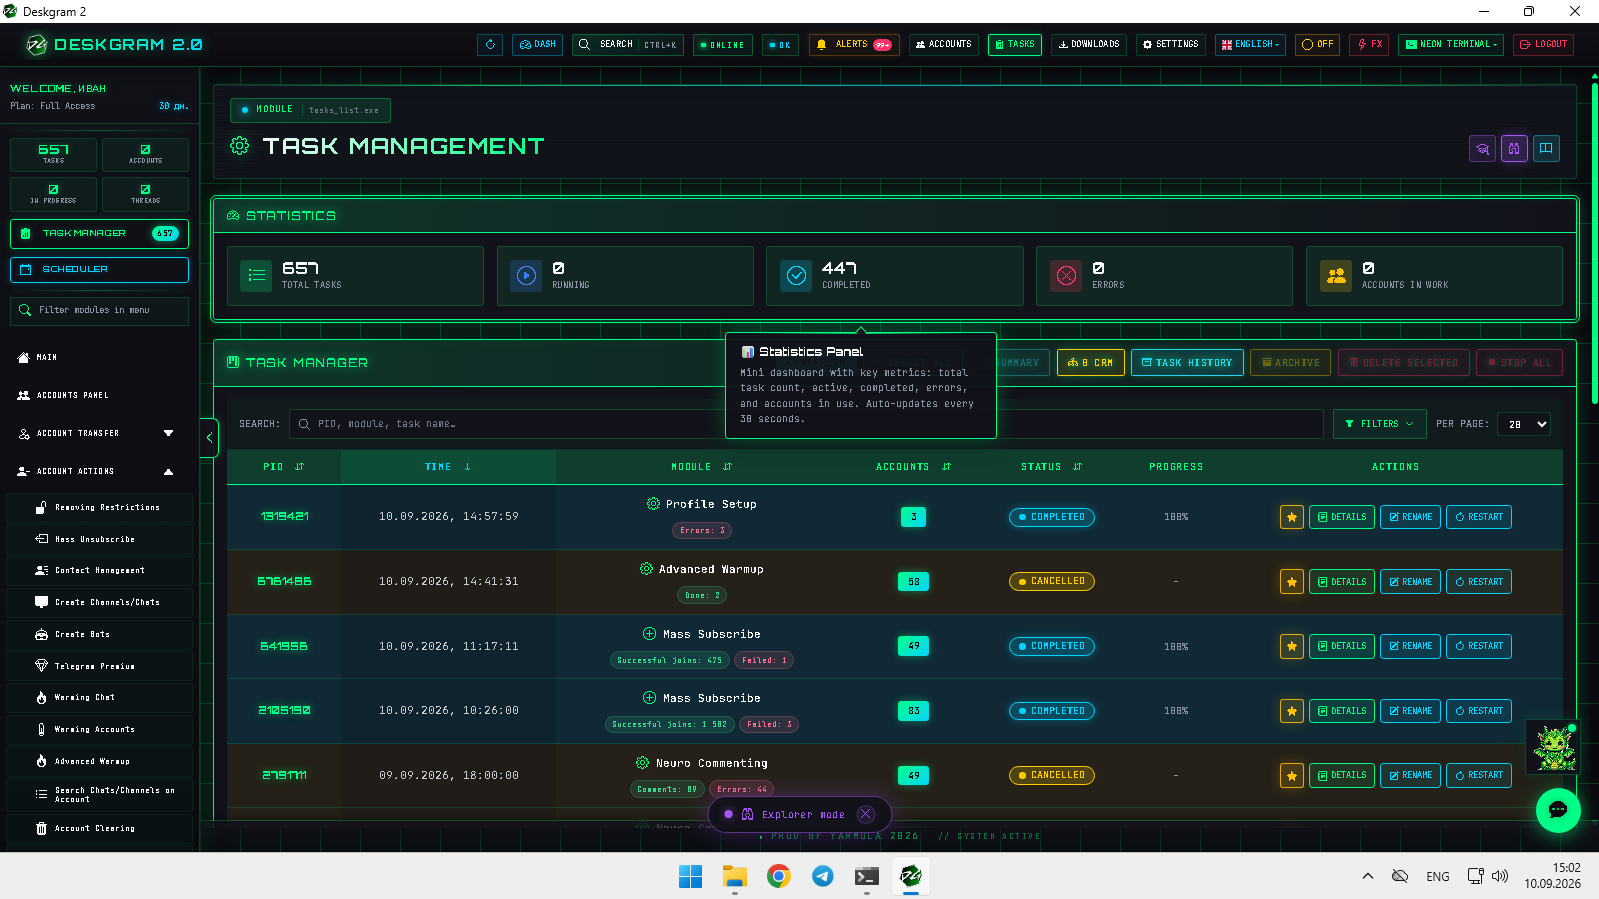Rename the Profile Setup task 1319421

coord(1410,517)
